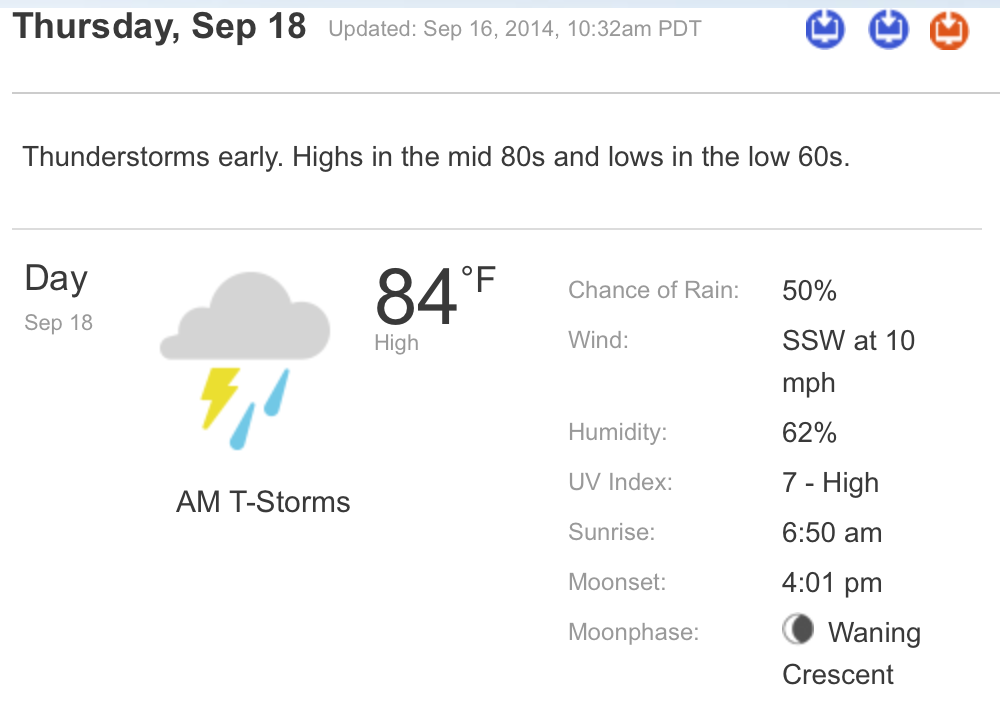Click the °F temperature unit label

coord(478,280)
